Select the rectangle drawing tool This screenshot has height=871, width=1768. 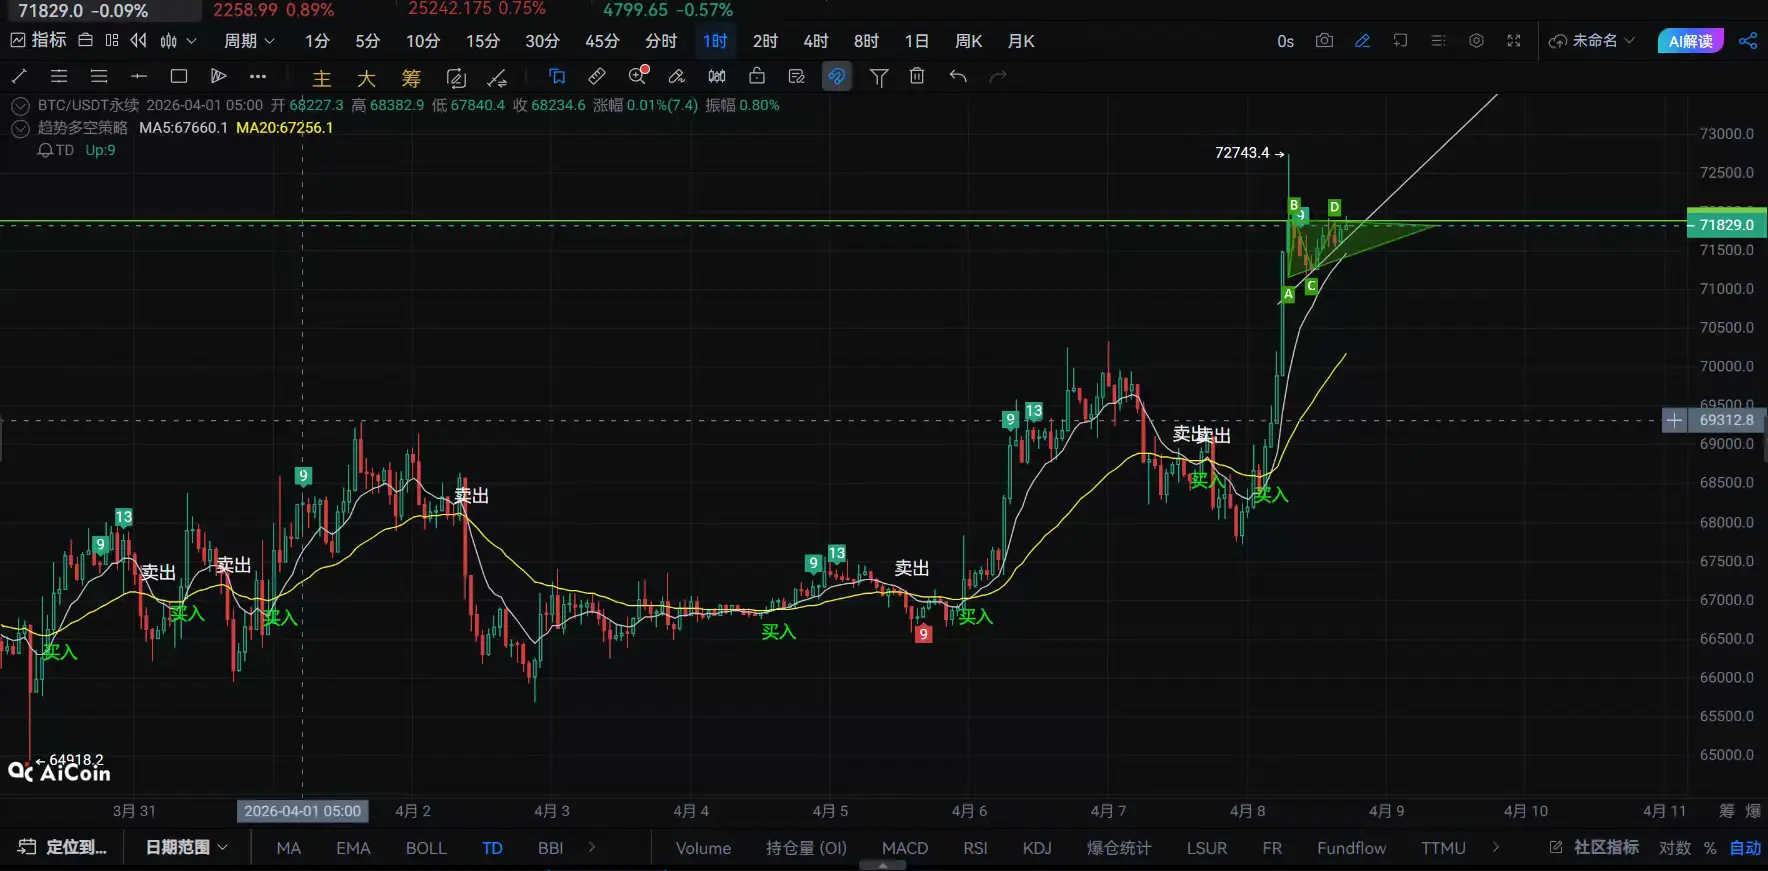coord(179,76)
